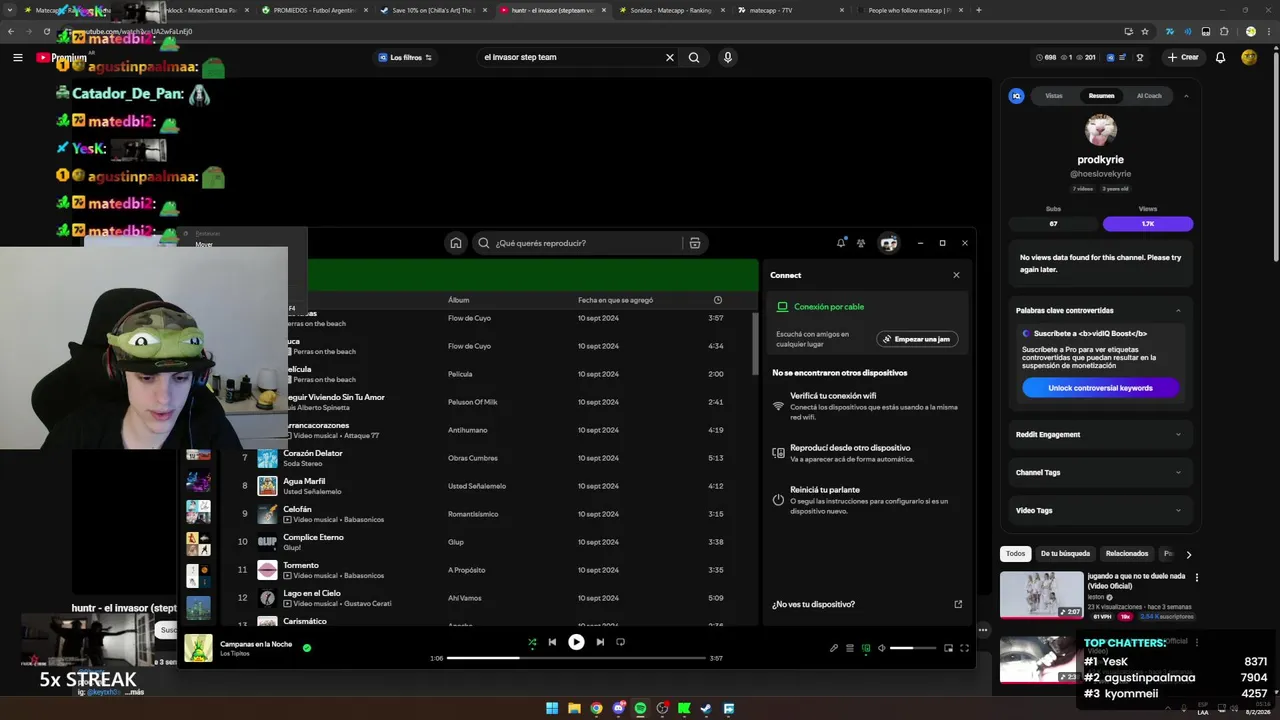Sort by duration clock icon

click(x=718, y=300)
